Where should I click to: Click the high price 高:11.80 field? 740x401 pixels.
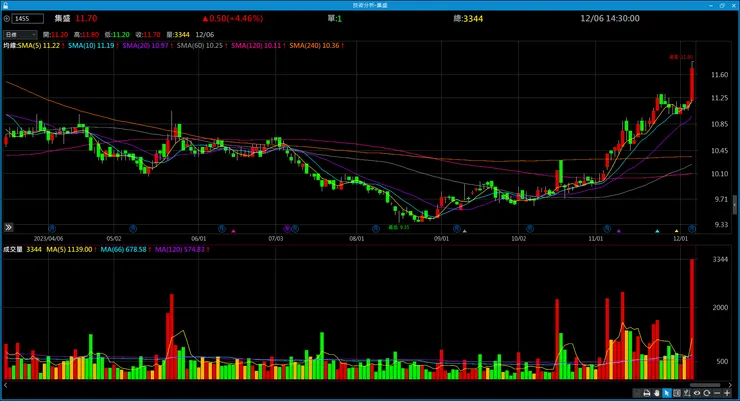[86, 35]
